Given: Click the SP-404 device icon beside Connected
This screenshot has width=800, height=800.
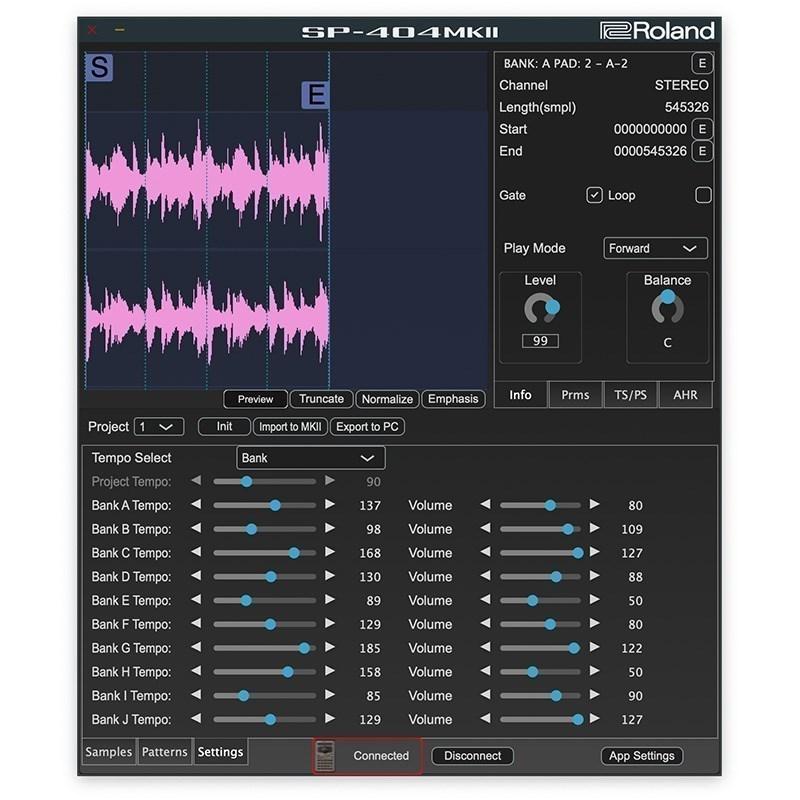Looking at the screenshot, I should point(324,756).
